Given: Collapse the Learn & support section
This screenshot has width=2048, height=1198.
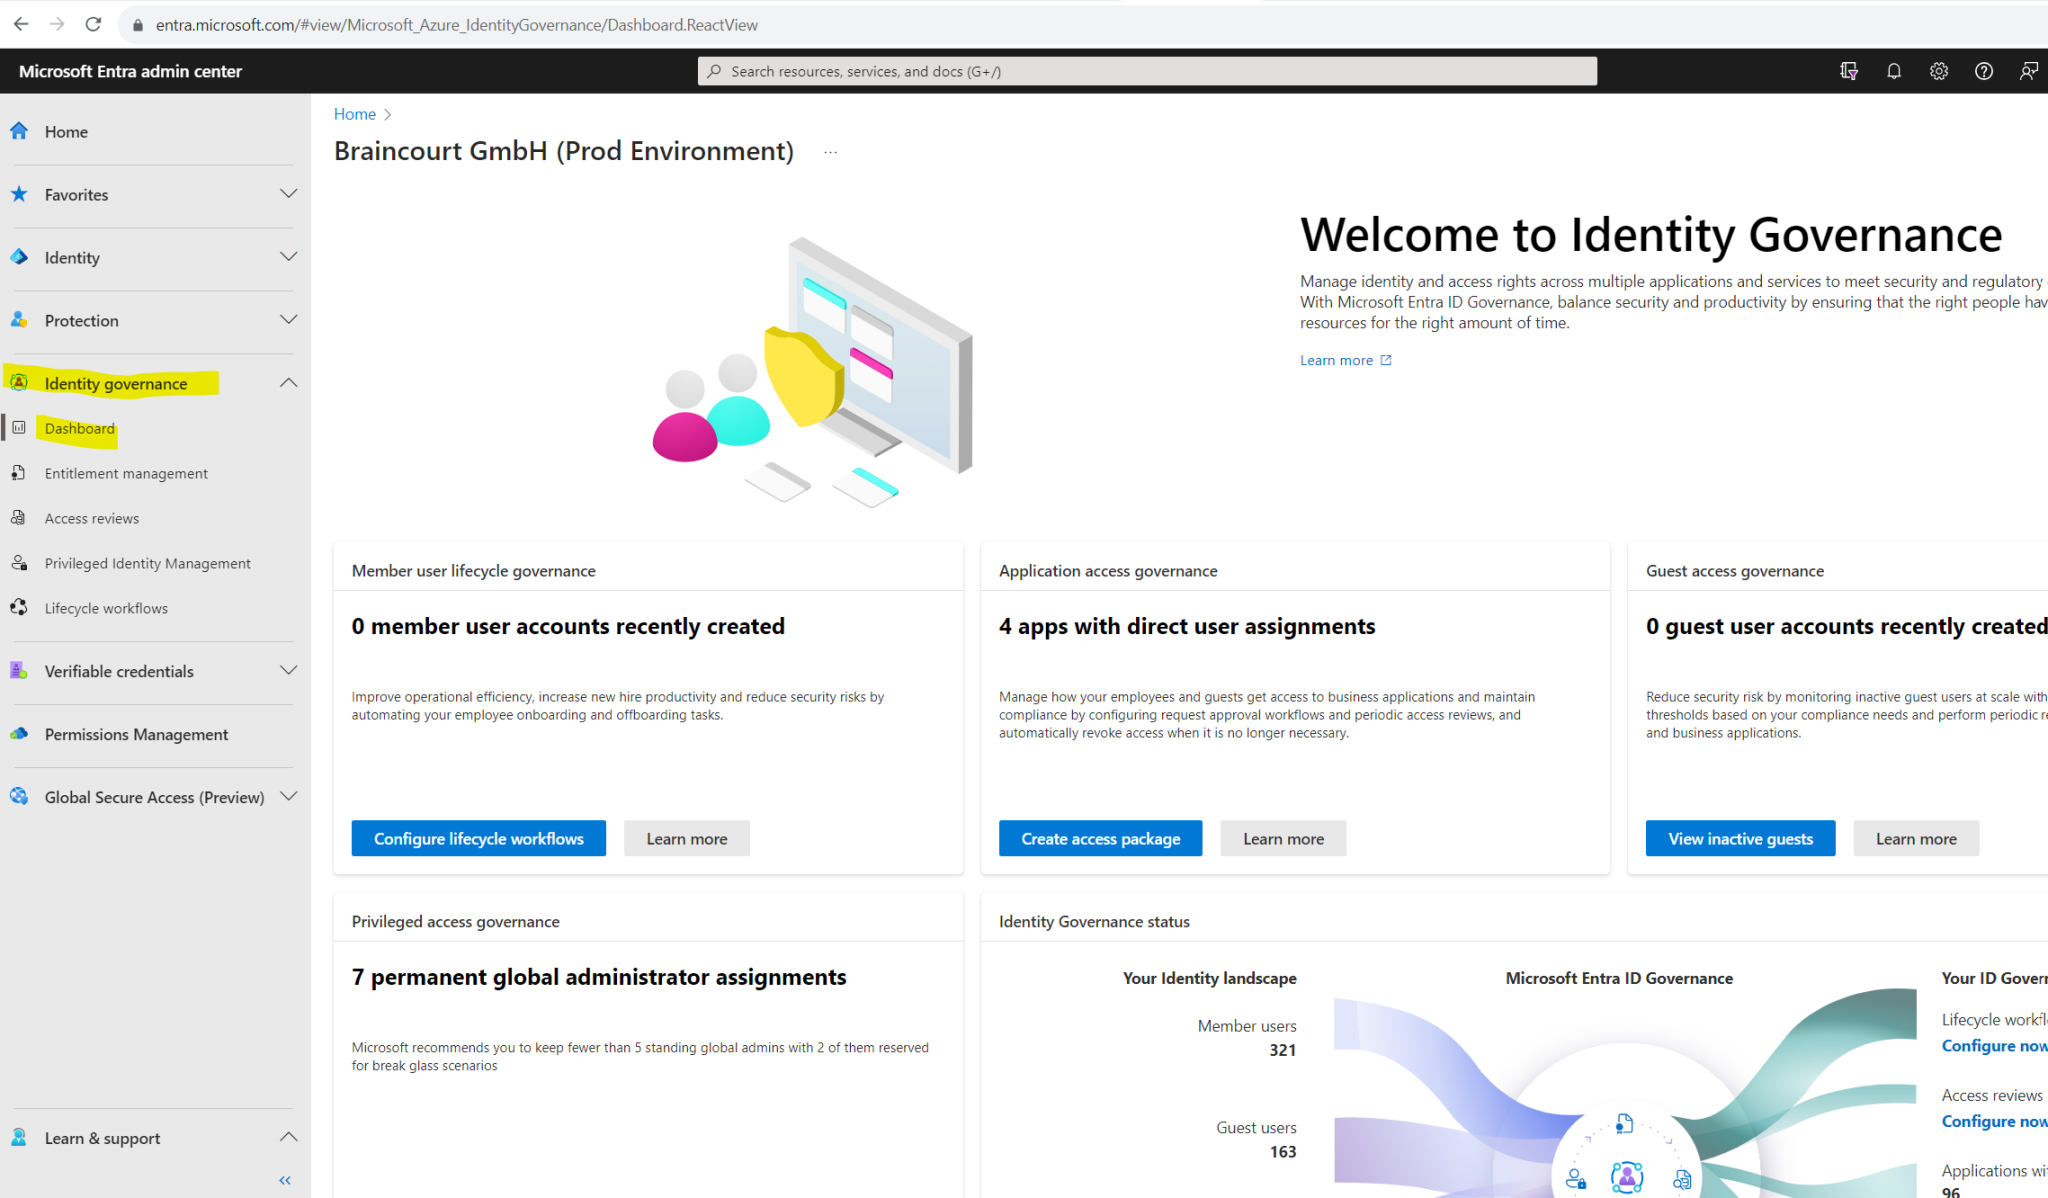Looking at the screenshot, I should [288, 1137].
